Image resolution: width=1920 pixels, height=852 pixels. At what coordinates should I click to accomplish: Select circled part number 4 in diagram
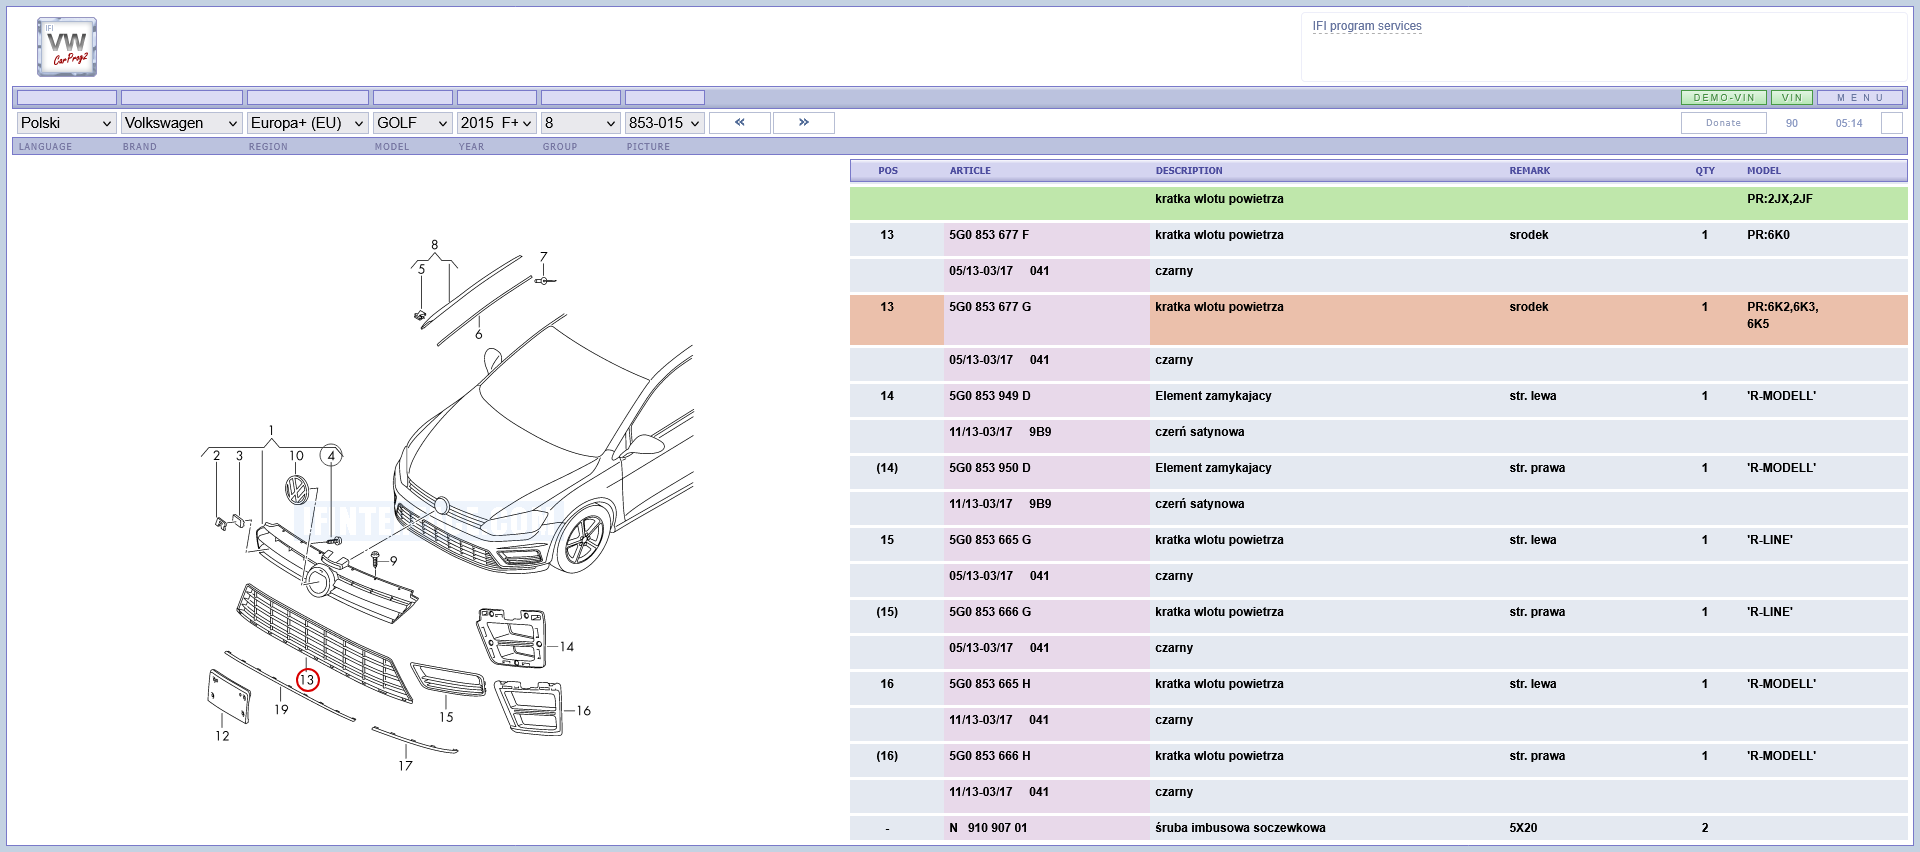pyautogui.click(x=331, y=456)
